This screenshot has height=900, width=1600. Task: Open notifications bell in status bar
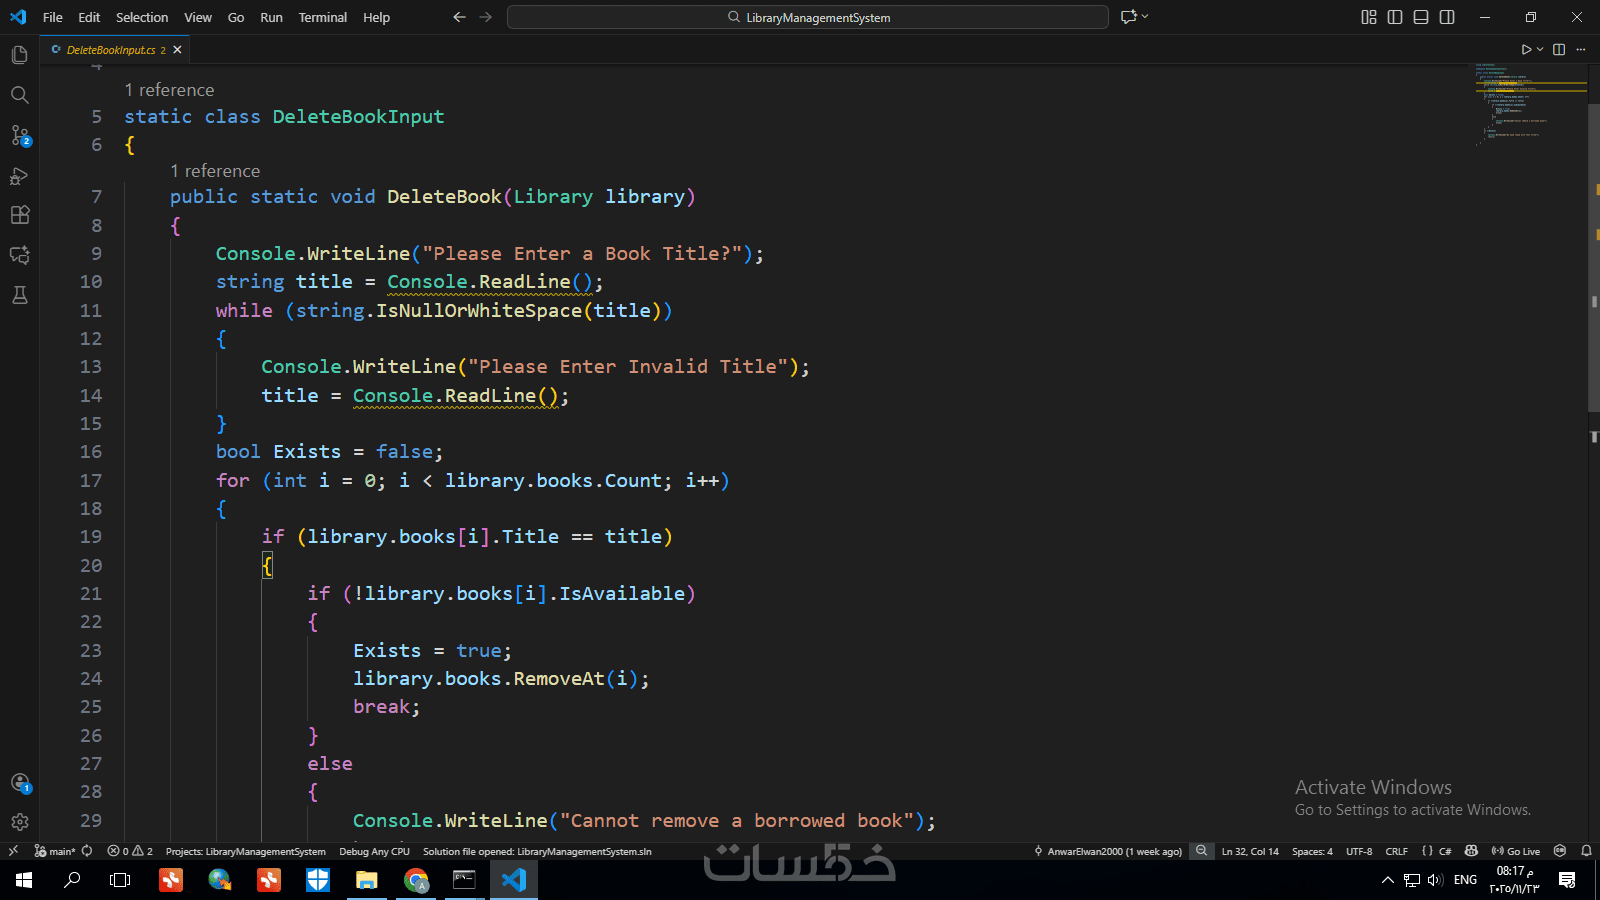(x=1586, y=851)
